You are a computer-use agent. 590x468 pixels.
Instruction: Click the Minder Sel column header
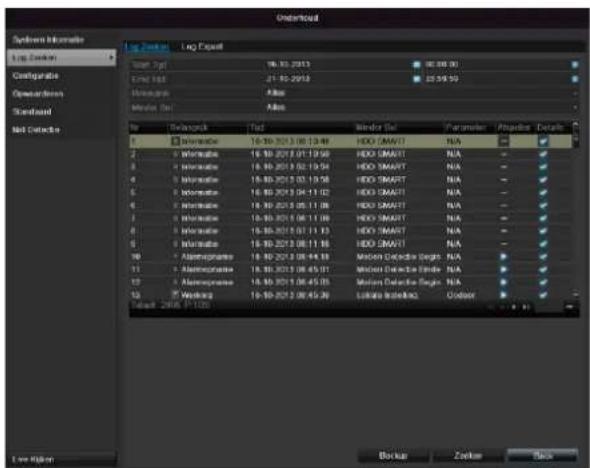pyautogui.click(x=376, y=128)
